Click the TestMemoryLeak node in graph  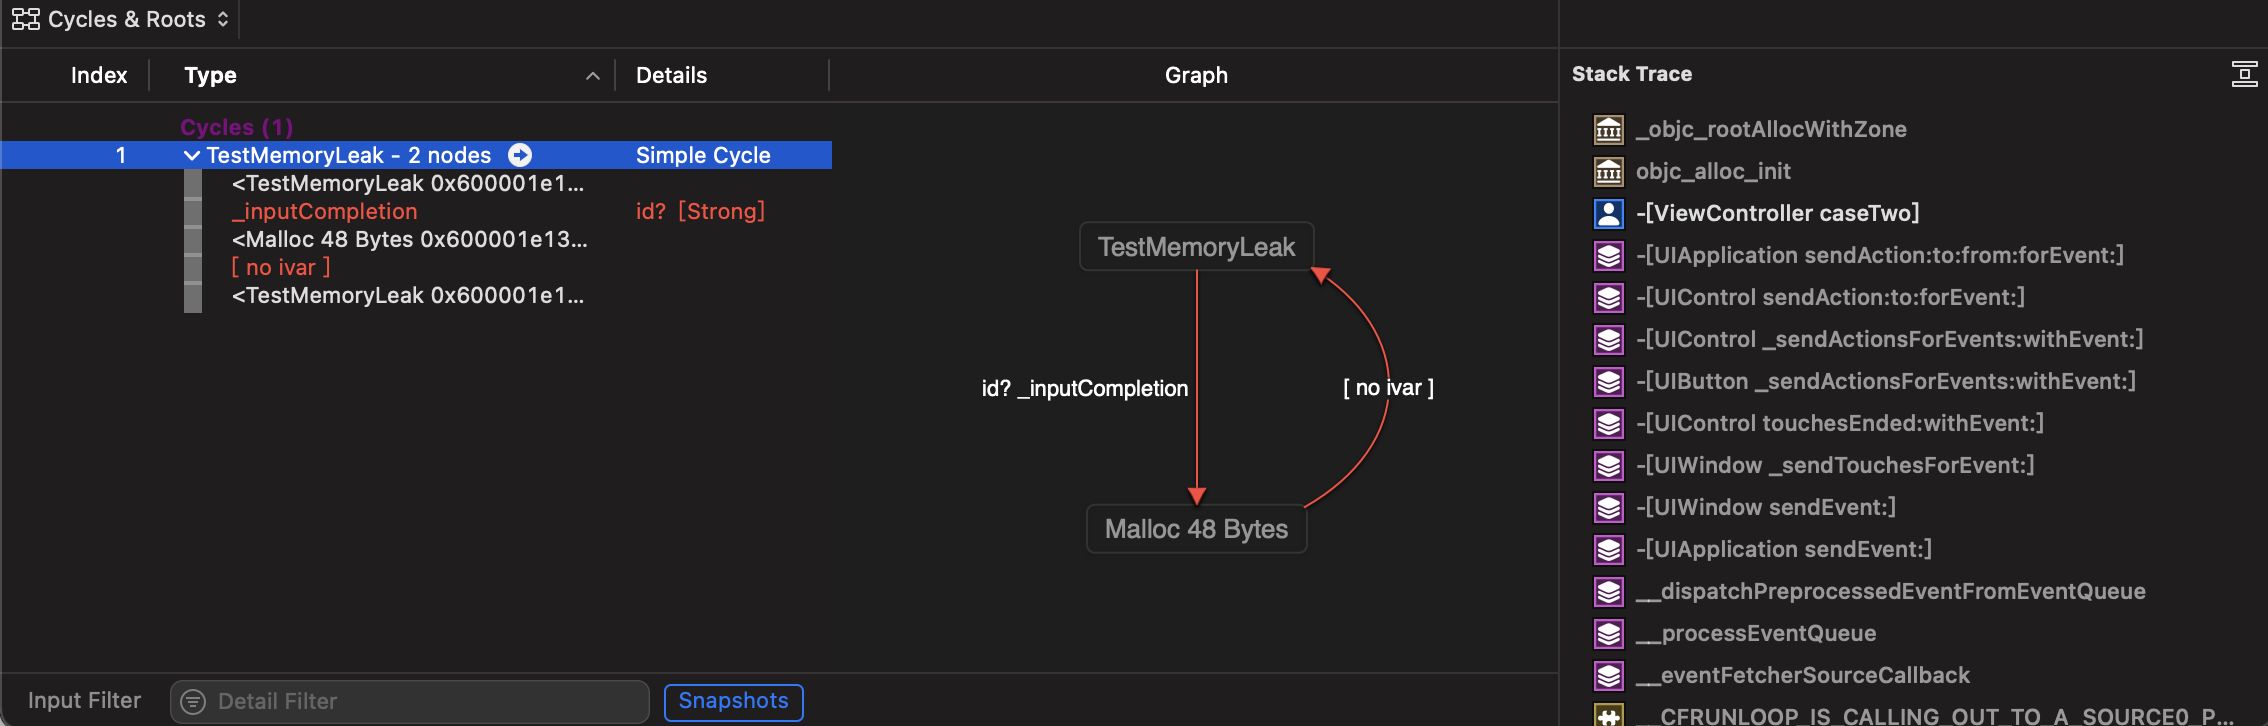tap(1196, 247)
